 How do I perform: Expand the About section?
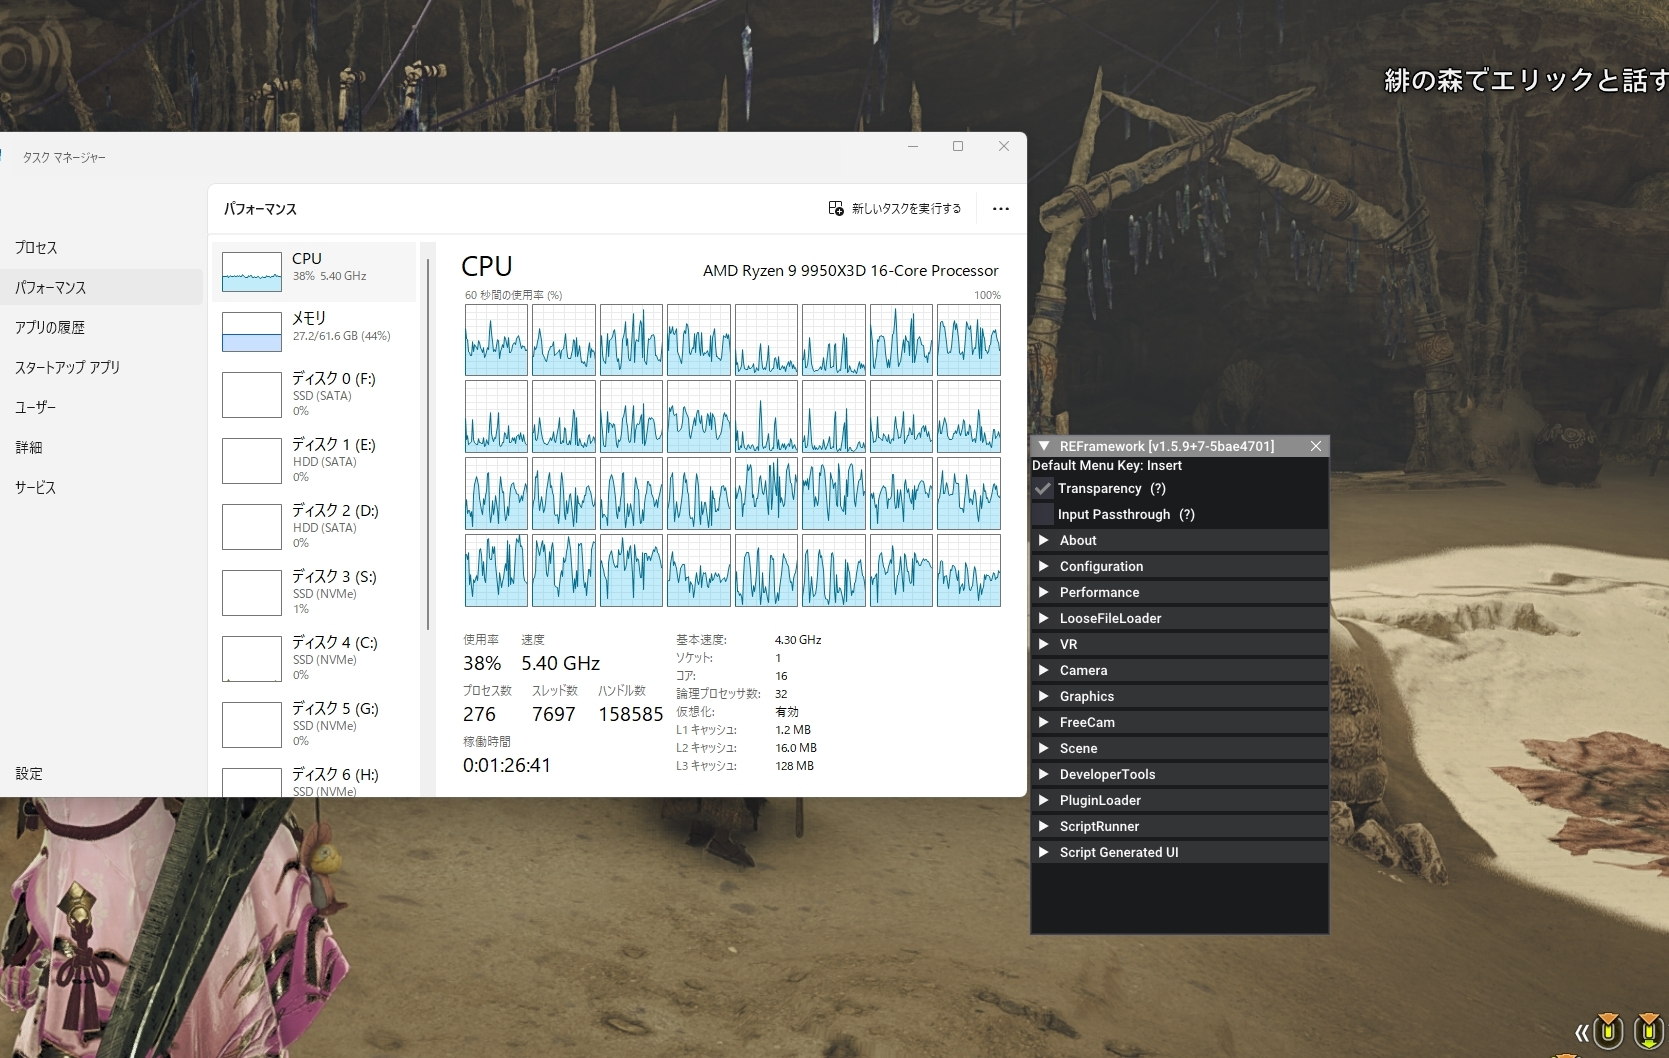coord(1180,540)
